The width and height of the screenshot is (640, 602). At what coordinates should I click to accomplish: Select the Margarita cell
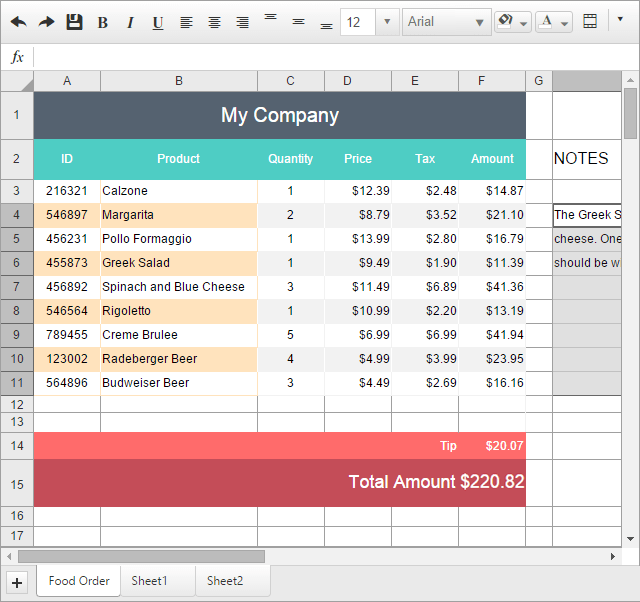(179, 215)
